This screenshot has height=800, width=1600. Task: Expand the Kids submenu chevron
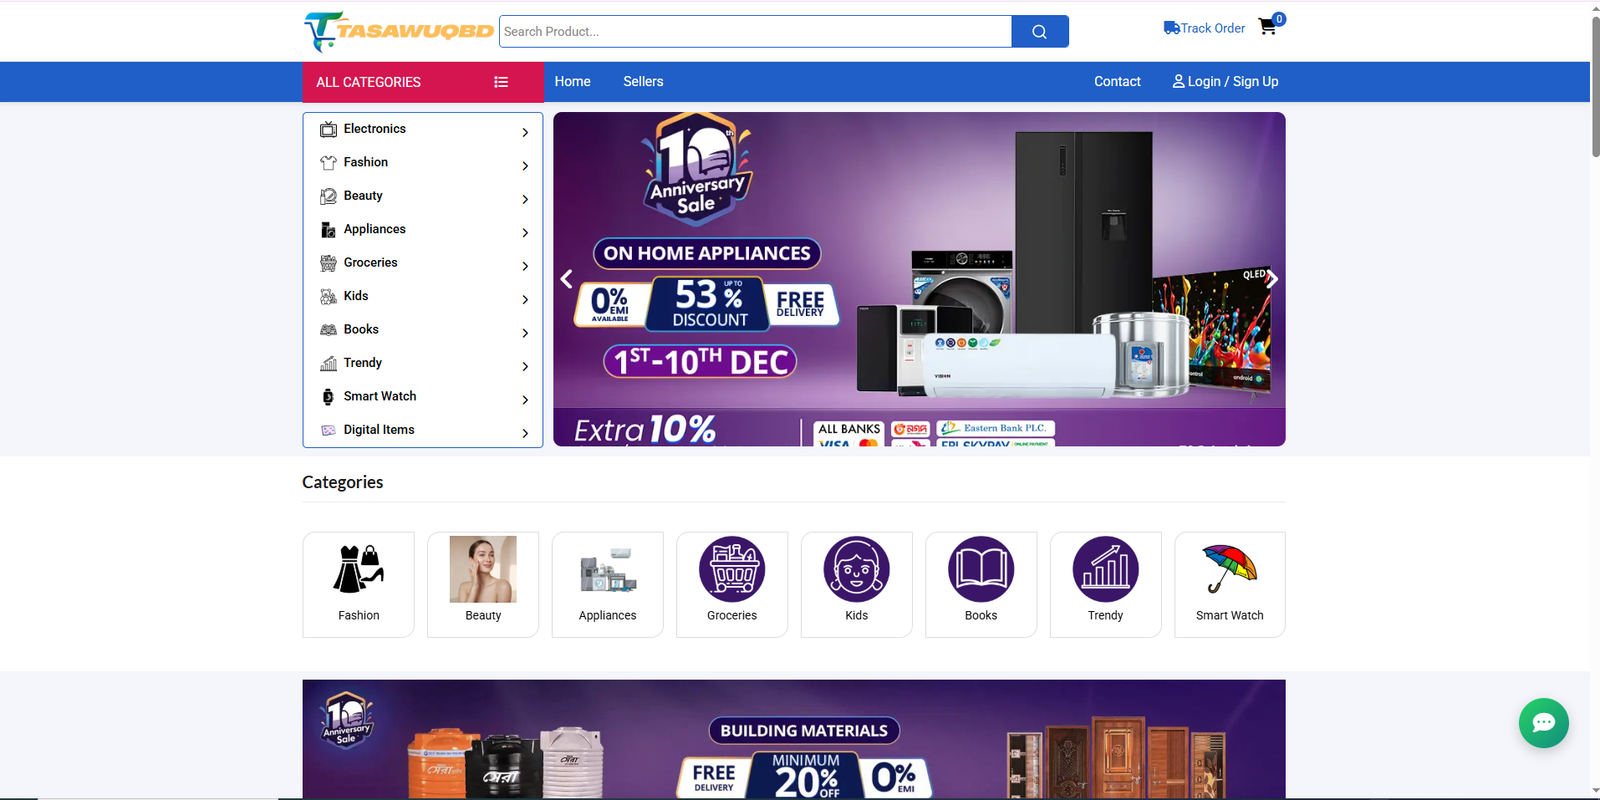[525, 299]
